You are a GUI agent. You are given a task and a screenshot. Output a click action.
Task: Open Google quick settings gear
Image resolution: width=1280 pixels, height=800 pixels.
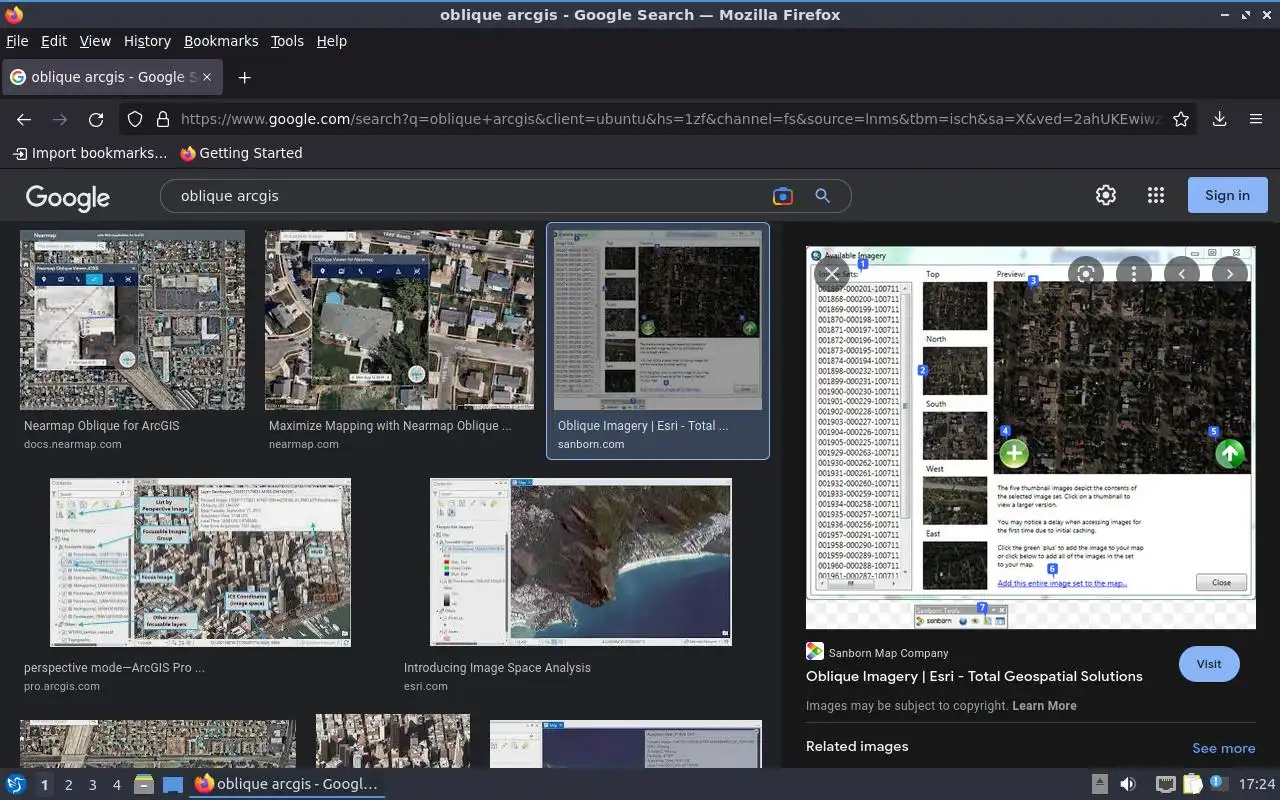1105,195
